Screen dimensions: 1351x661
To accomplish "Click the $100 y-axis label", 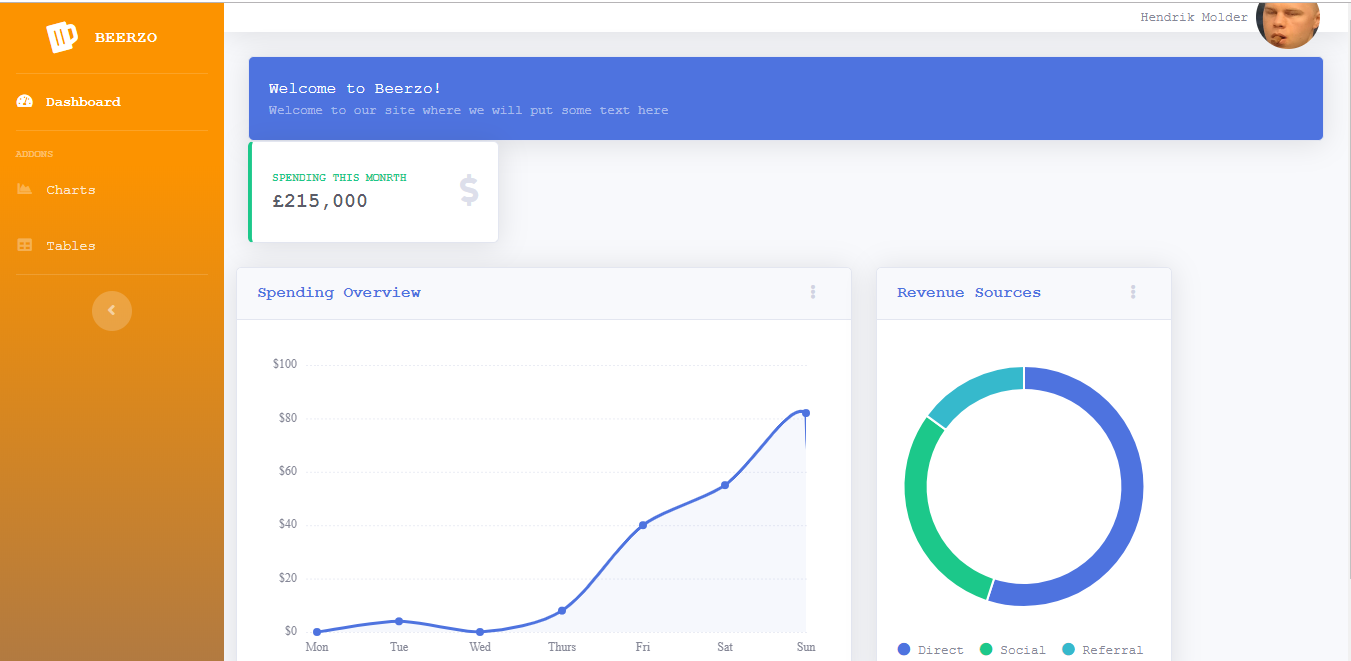I will 285,364.
